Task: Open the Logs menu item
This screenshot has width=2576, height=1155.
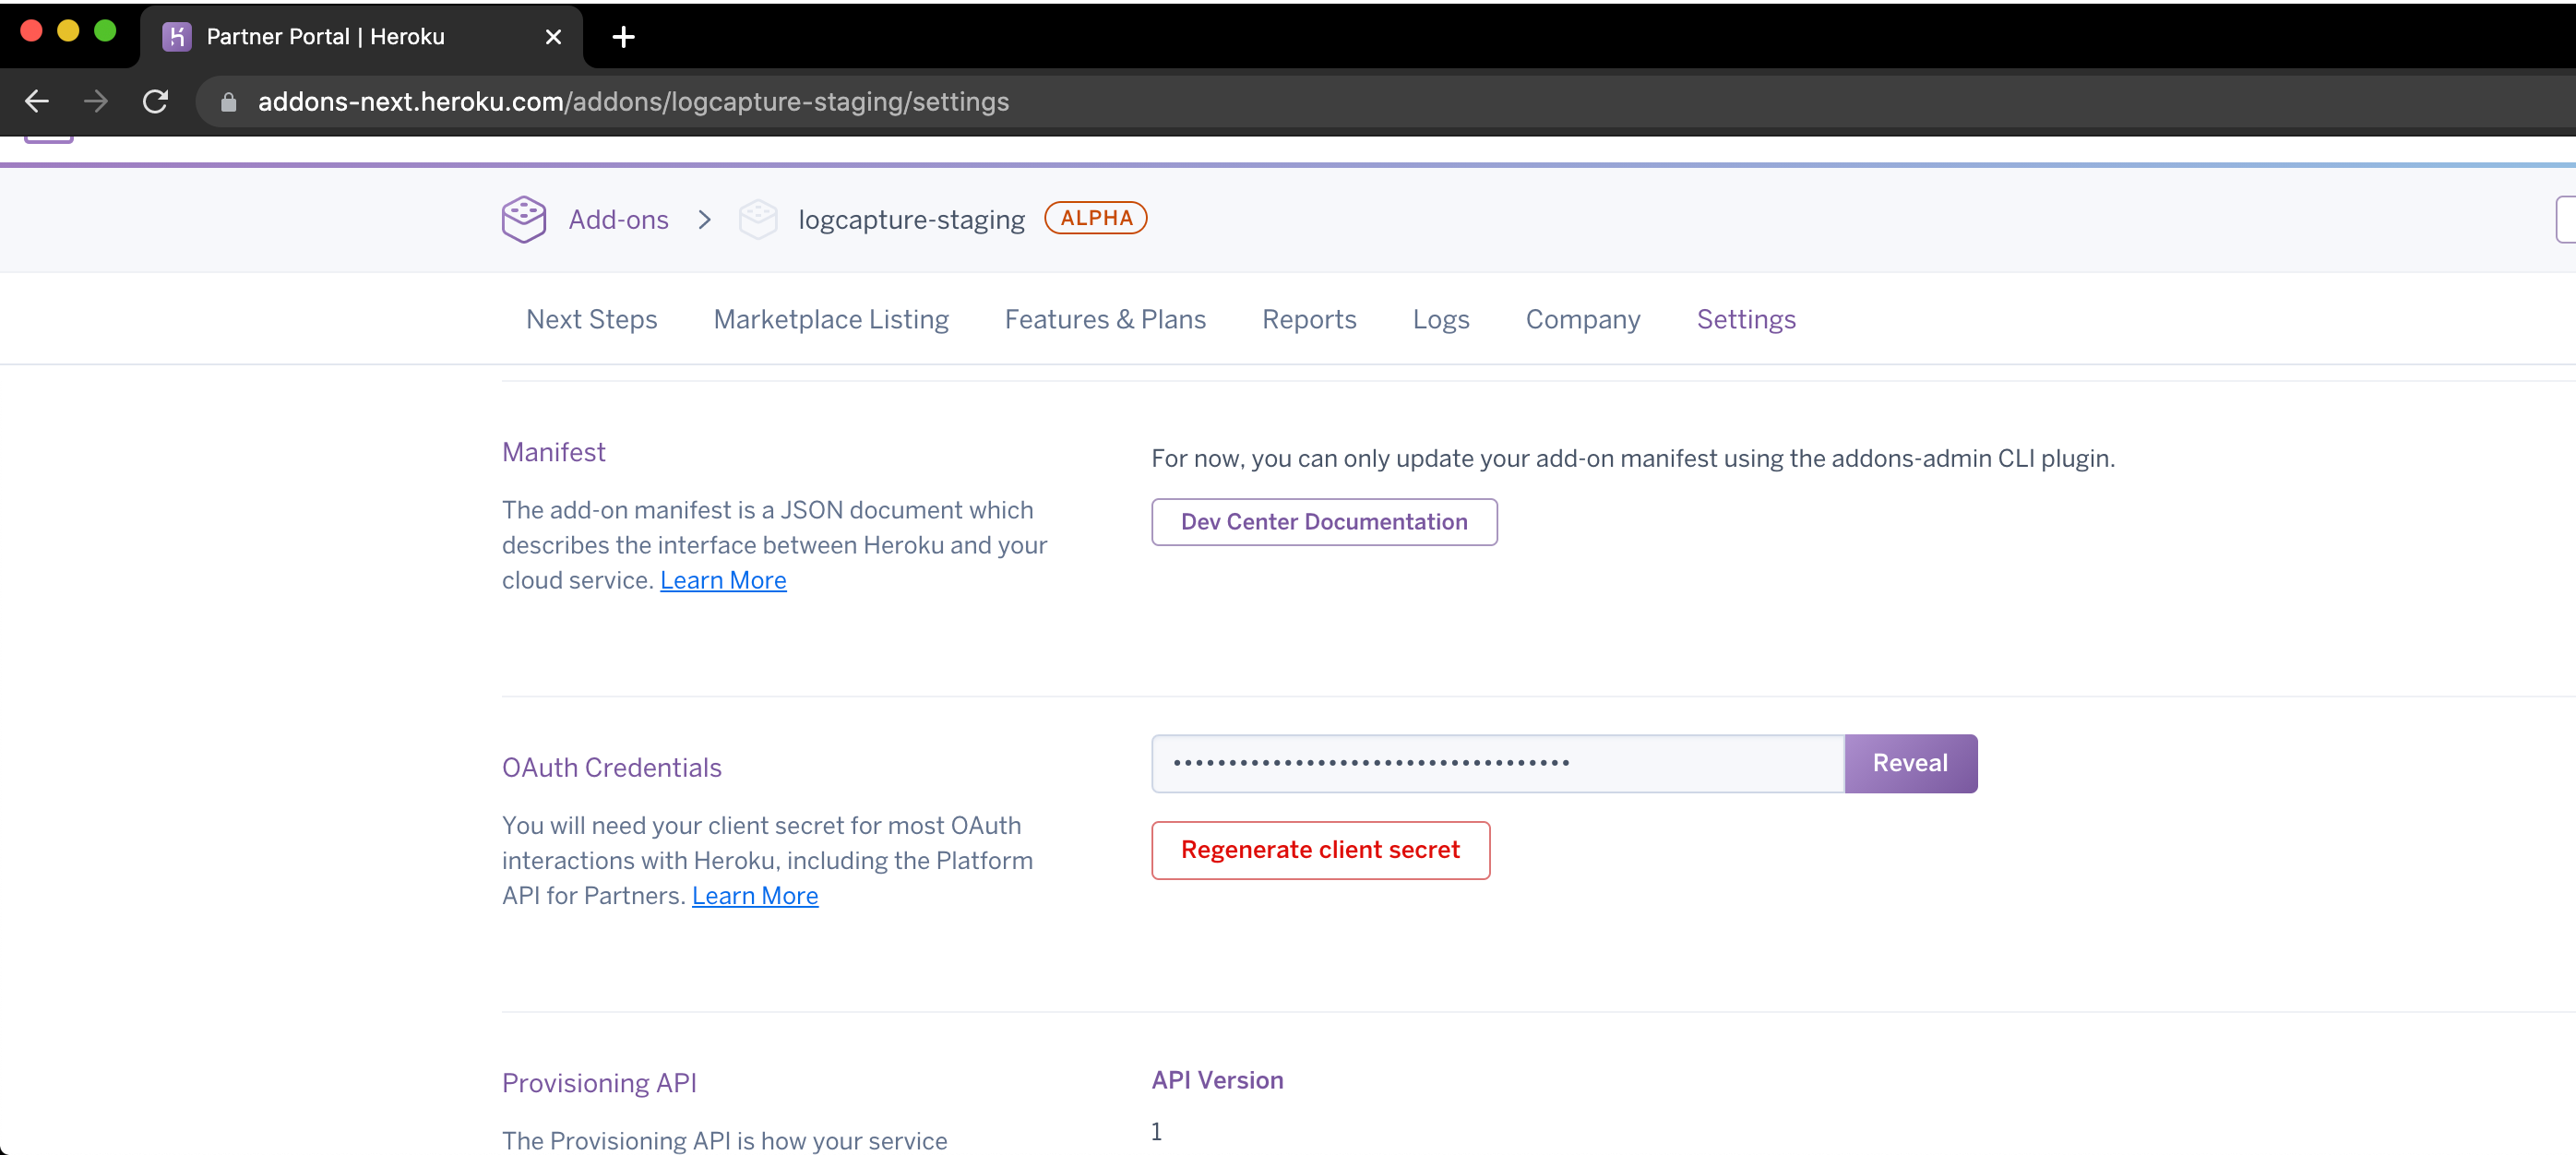Action: click(1441, 320)
